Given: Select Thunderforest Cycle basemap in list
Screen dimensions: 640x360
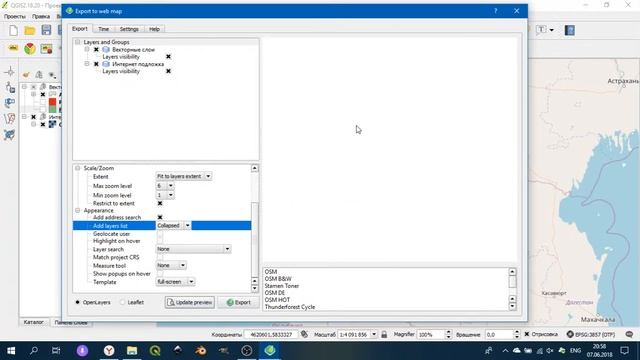Looking at the screenshot, I should pyautogui.click(x=290, y=307).
